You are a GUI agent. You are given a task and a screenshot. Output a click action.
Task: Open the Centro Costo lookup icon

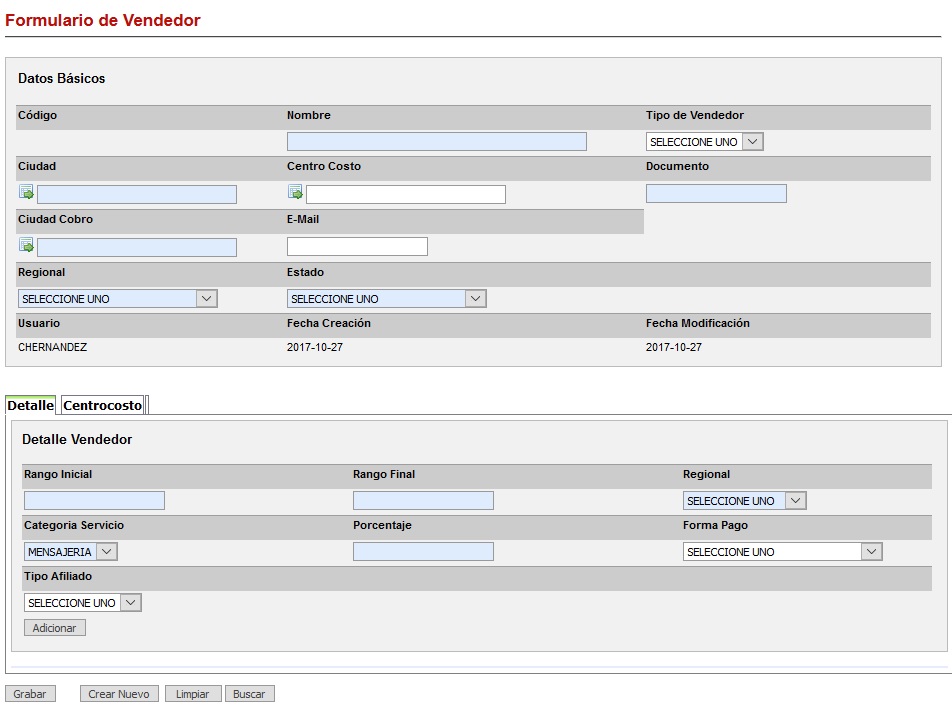coord(295,193)
